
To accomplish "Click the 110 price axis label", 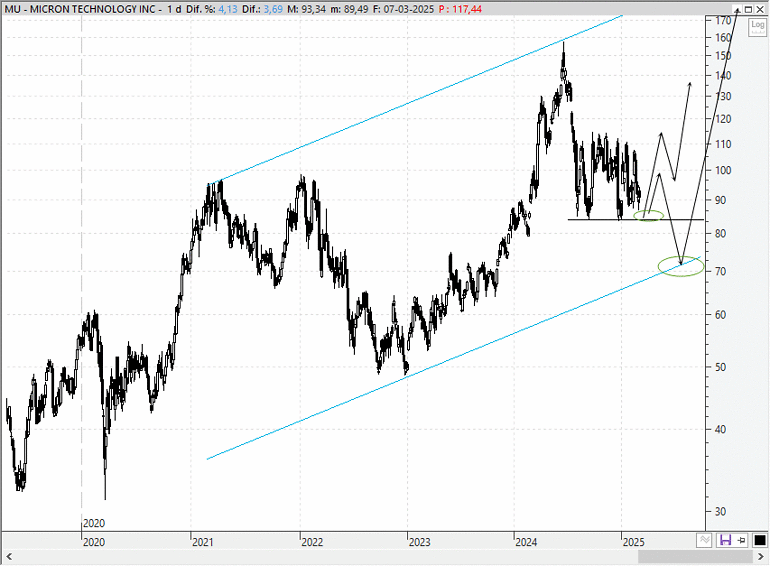I will [723, 144].
